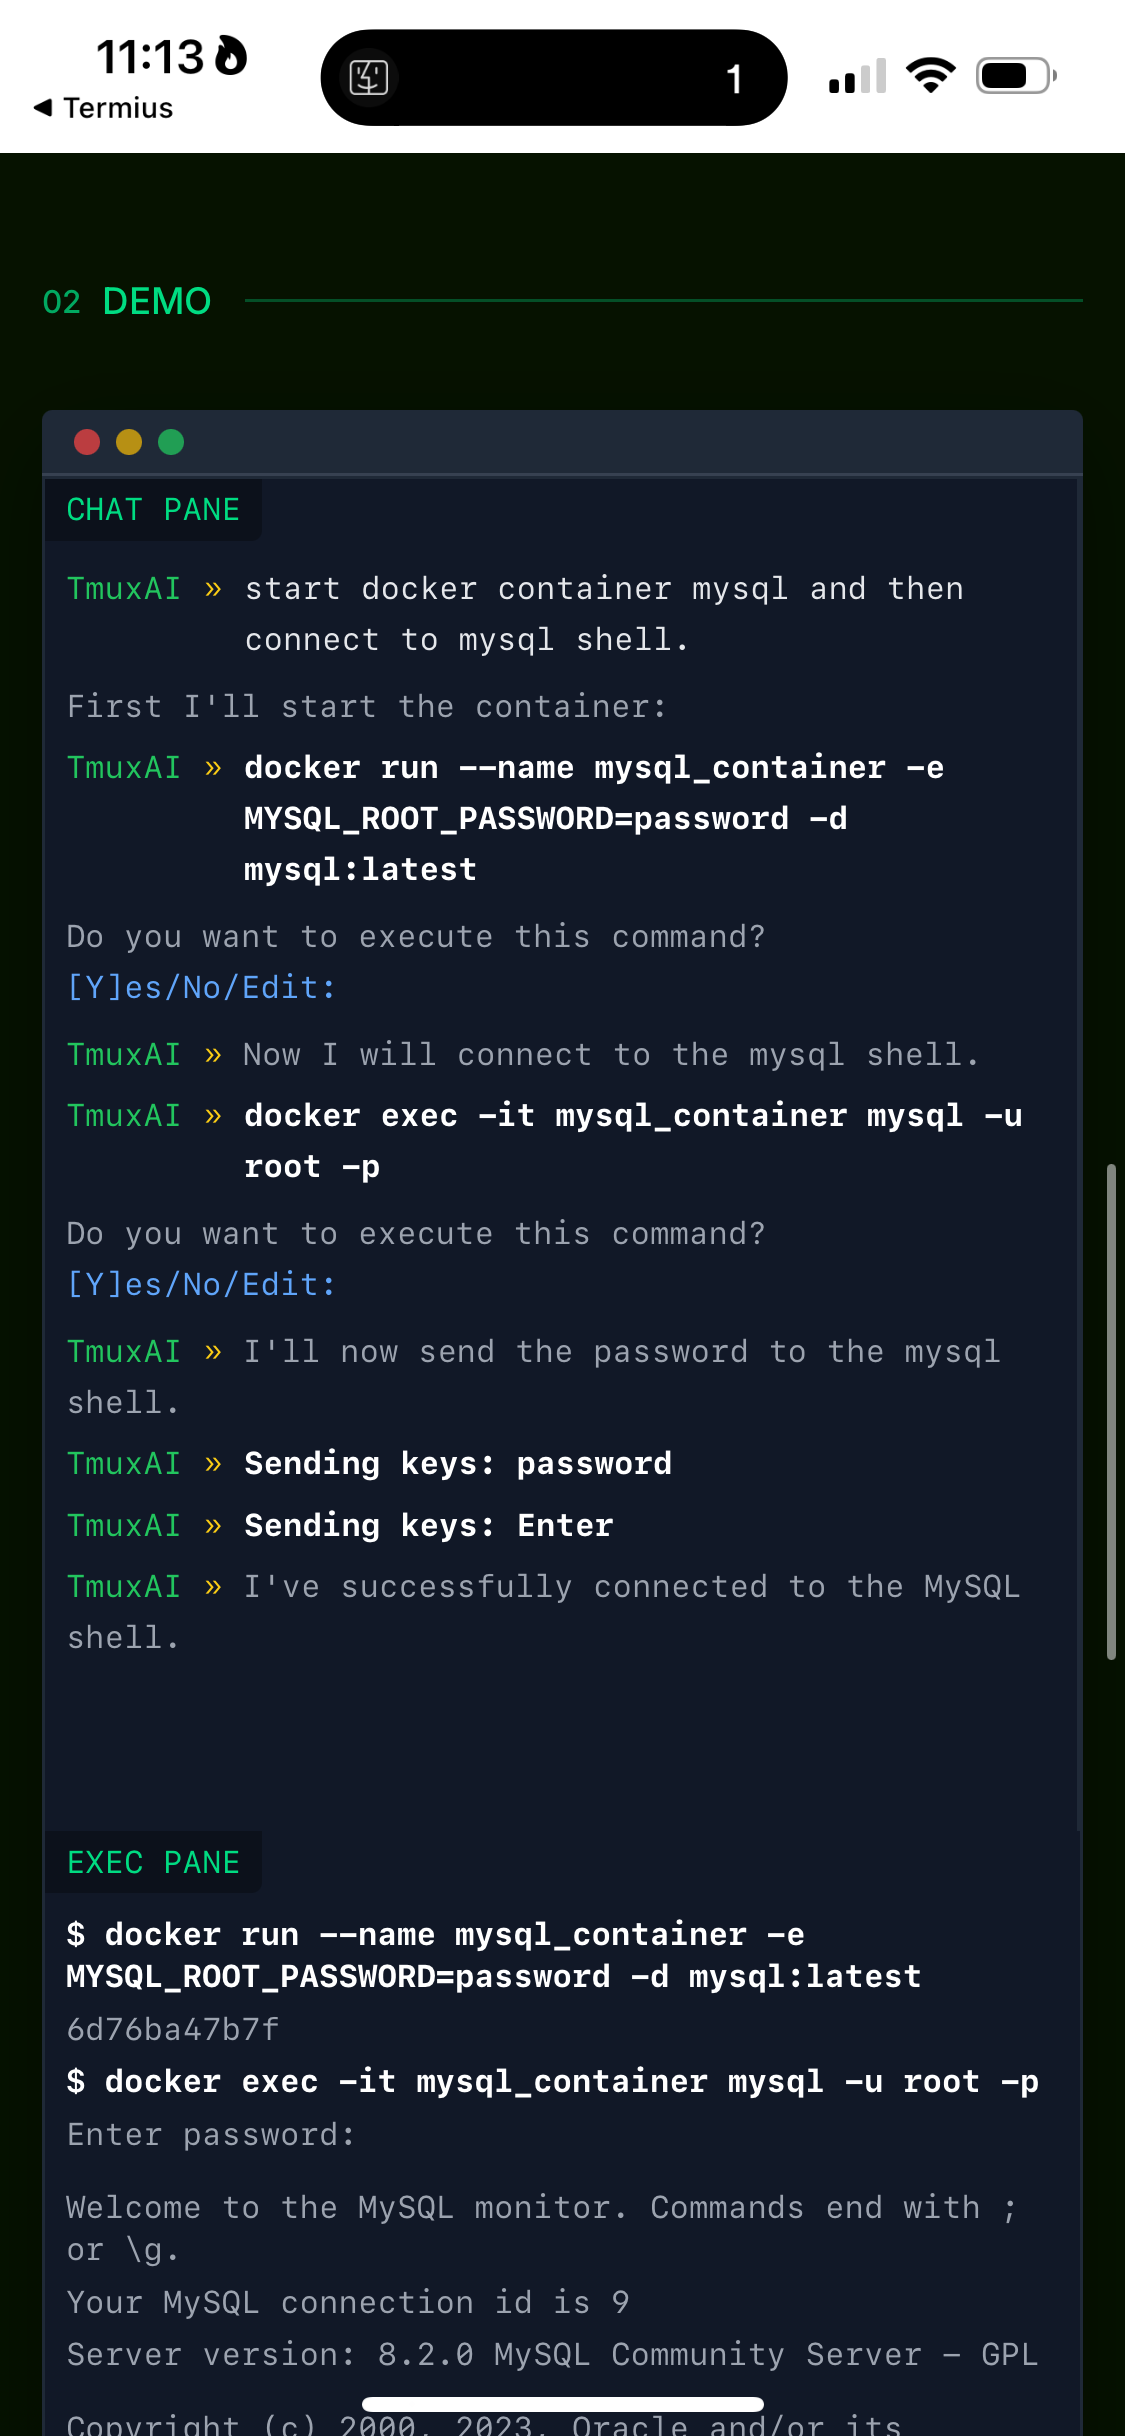Tap the battery indicator icon

coord(1016,76)
